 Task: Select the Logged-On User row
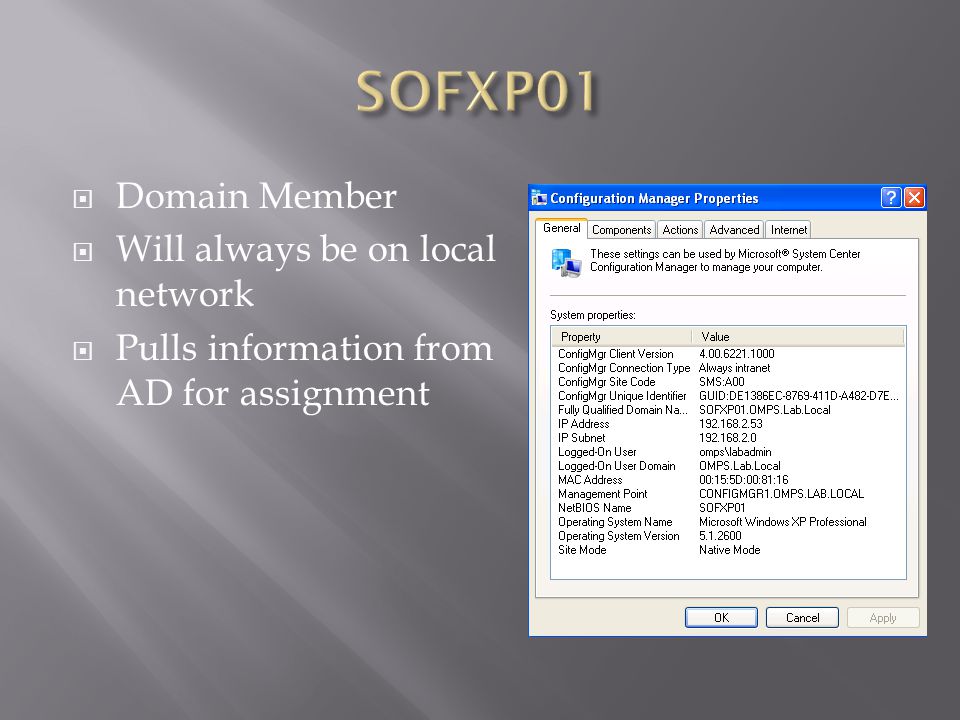(x=729, y=452)
